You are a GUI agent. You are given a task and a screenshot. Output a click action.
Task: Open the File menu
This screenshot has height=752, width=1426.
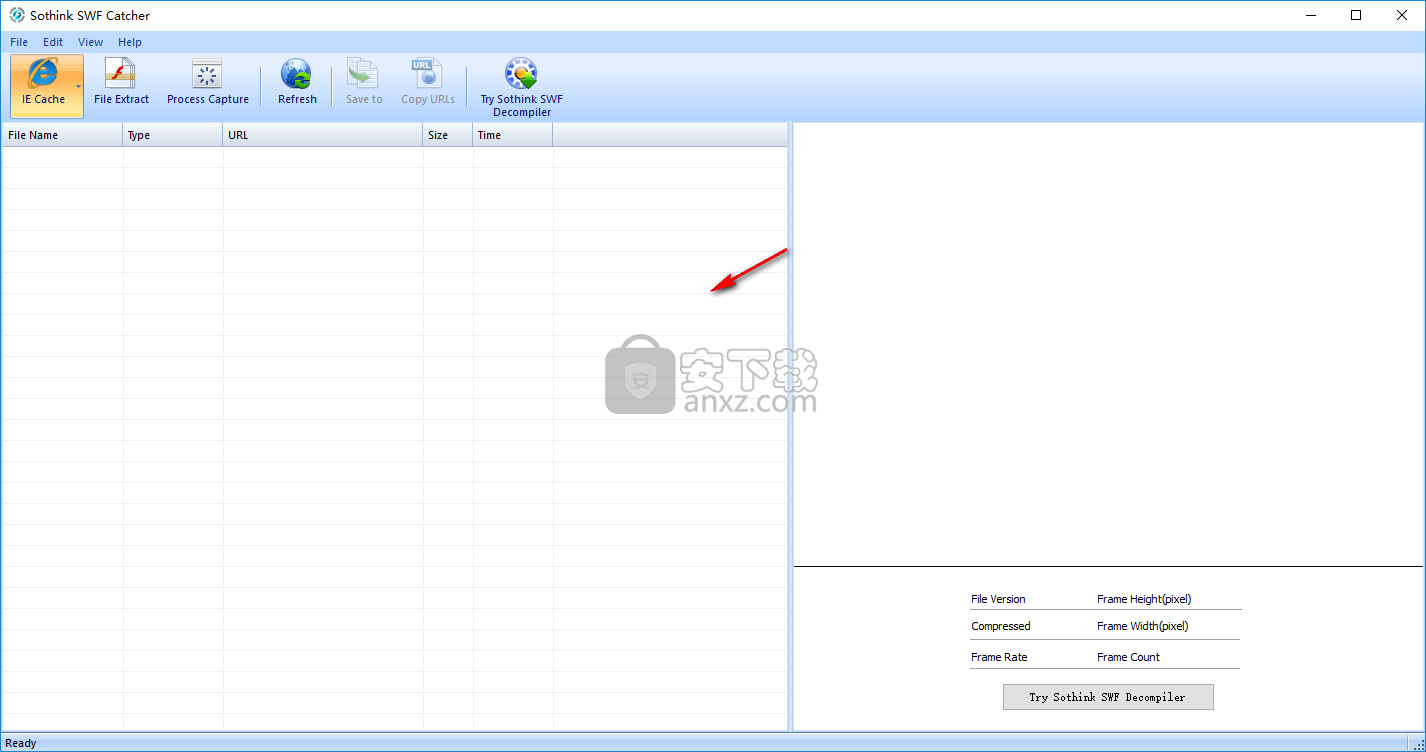19,42
